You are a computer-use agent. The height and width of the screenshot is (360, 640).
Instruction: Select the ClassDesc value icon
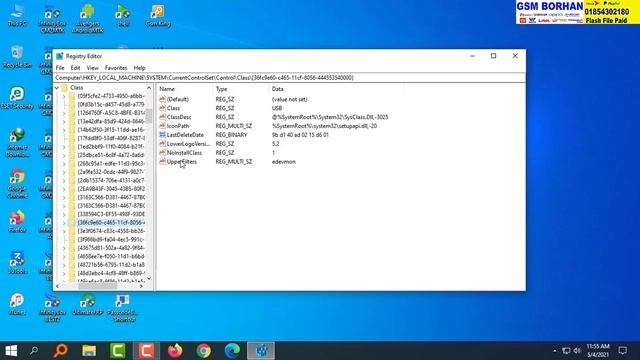click(162, 117)
